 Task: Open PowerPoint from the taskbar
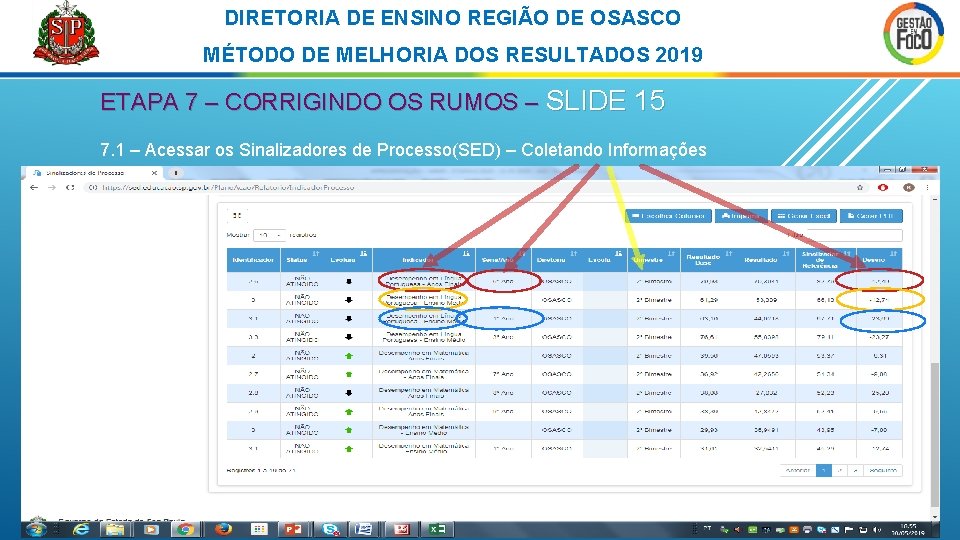(x=293, y=530)
